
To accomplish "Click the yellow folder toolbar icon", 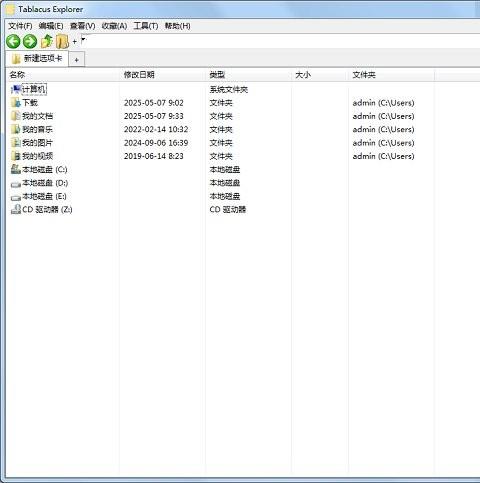I will pyautogui.click(x=62, y=42).
